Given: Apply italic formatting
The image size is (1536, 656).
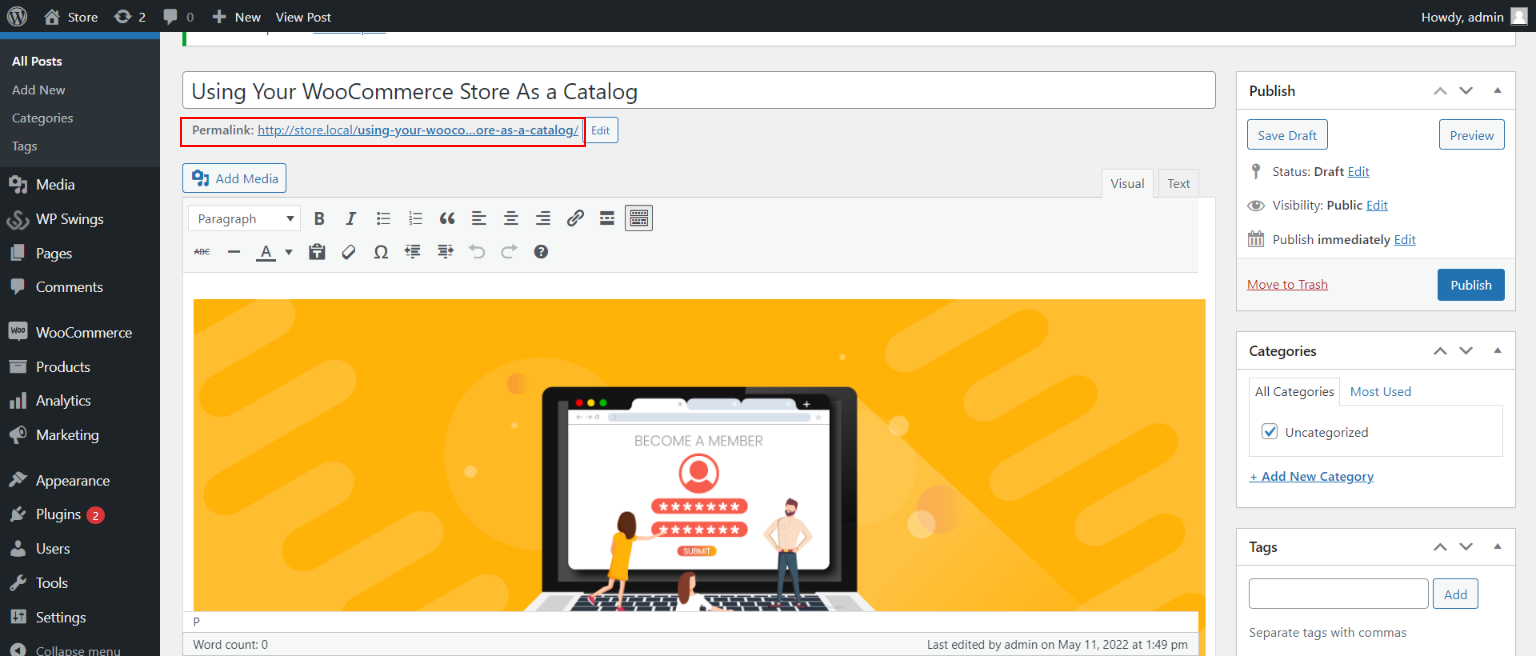Looking at the screenshot, I should click(351, 218).
